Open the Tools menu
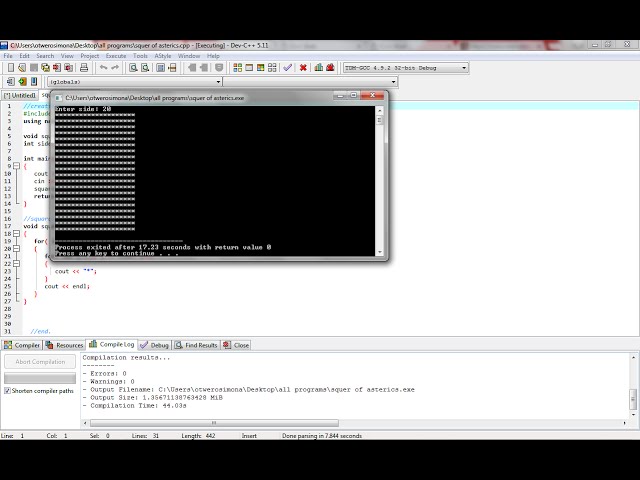The height and width of the screenshot is (480, 640). [x=140, y=56]
